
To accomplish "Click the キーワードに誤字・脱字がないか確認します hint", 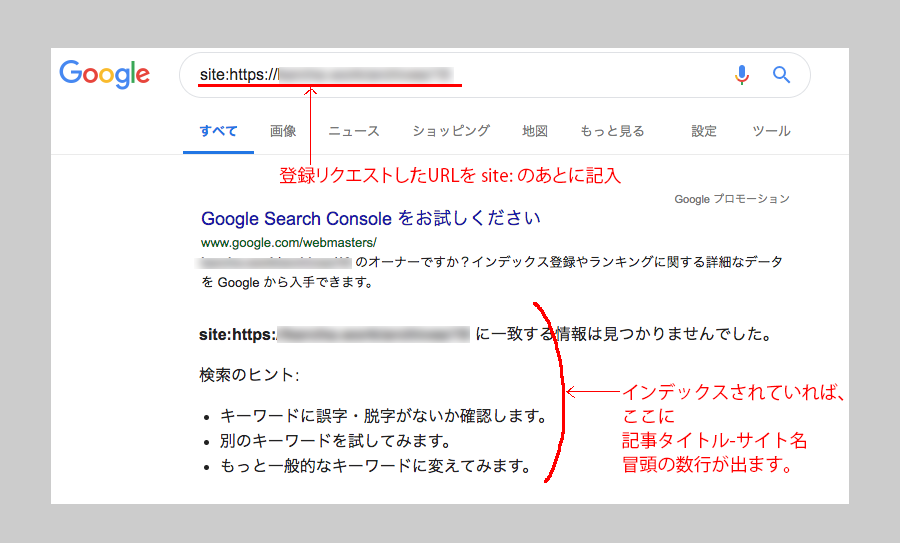I will [x=383, y=415].
